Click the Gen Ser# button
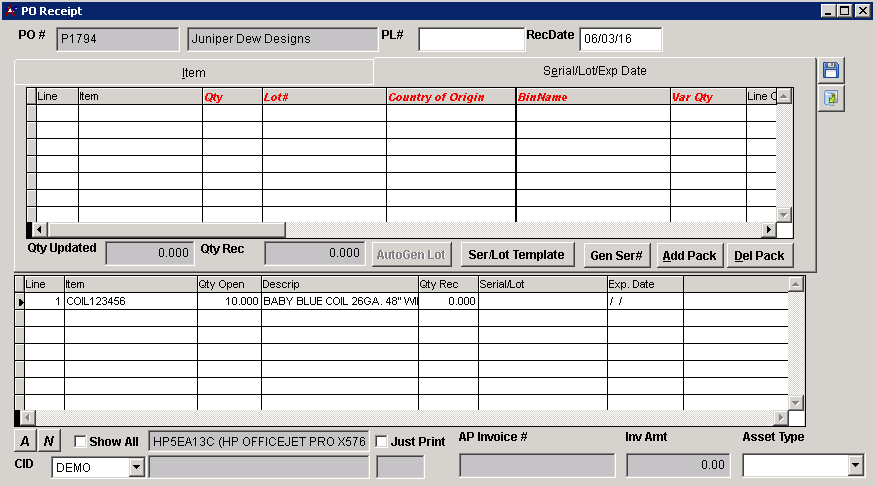 pyautogui.click(x=617, y=255)
